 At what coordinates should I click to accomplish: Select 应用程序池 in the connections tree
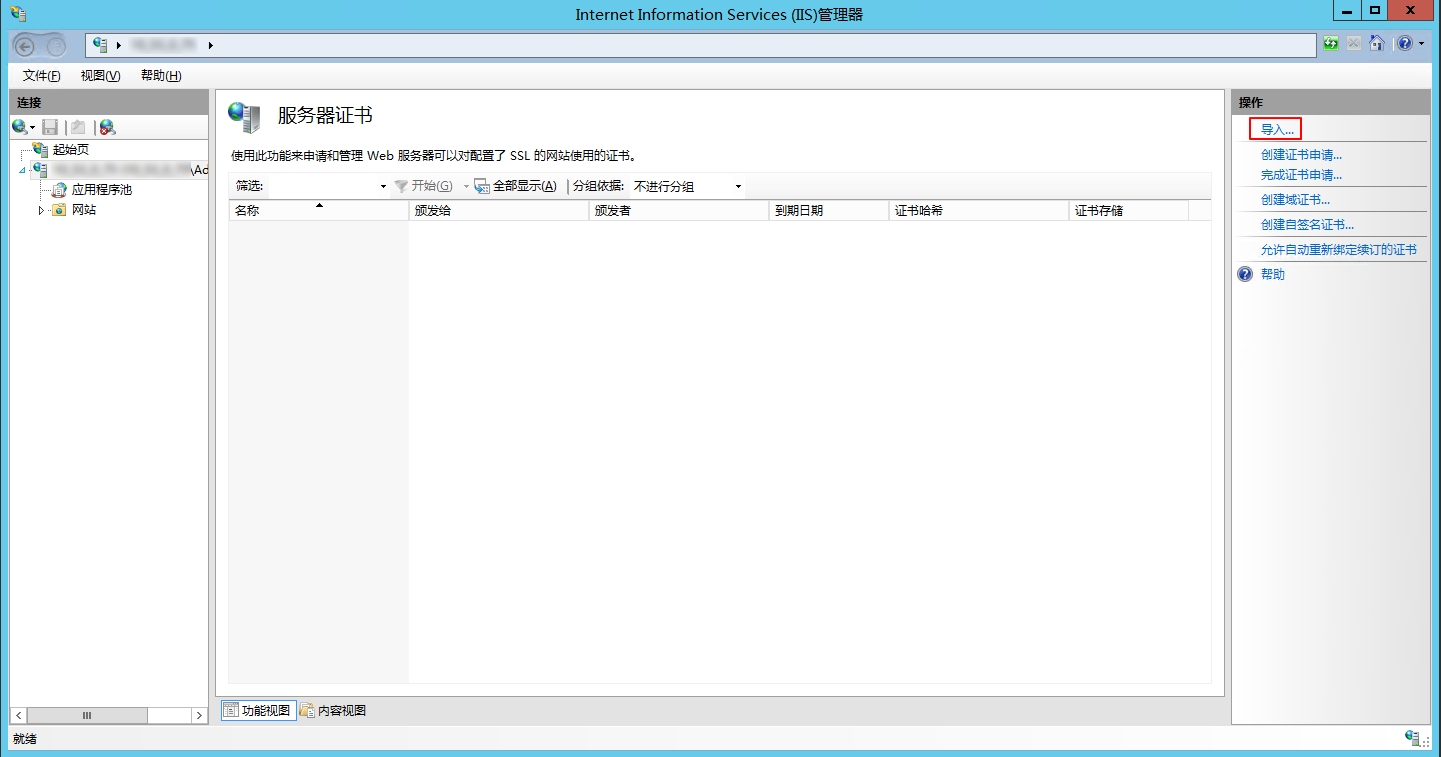[101, 189]
